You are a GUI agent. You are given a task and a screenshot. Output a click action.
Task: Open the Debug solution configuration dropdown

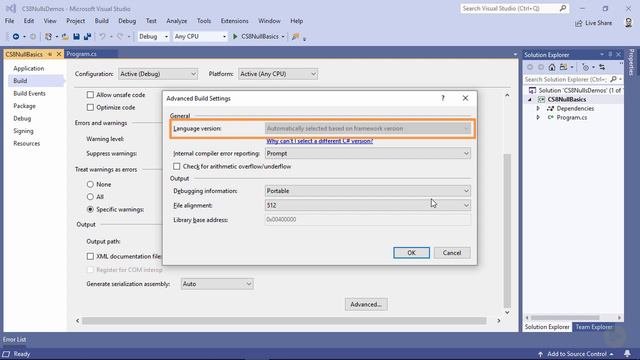(x=153, y=37)
